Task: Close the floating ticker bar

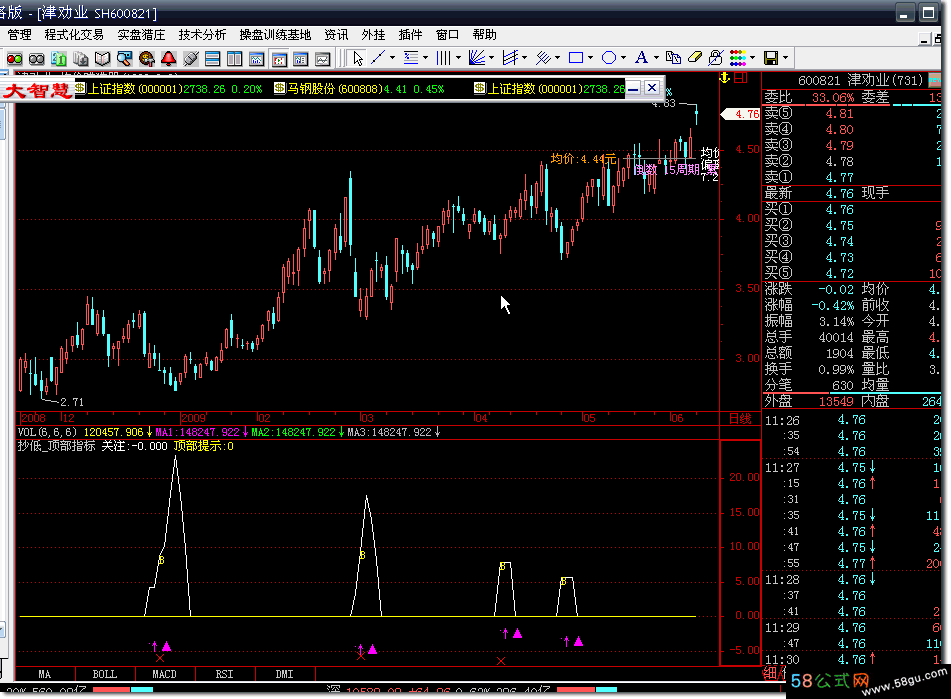Action: point(652,87)
